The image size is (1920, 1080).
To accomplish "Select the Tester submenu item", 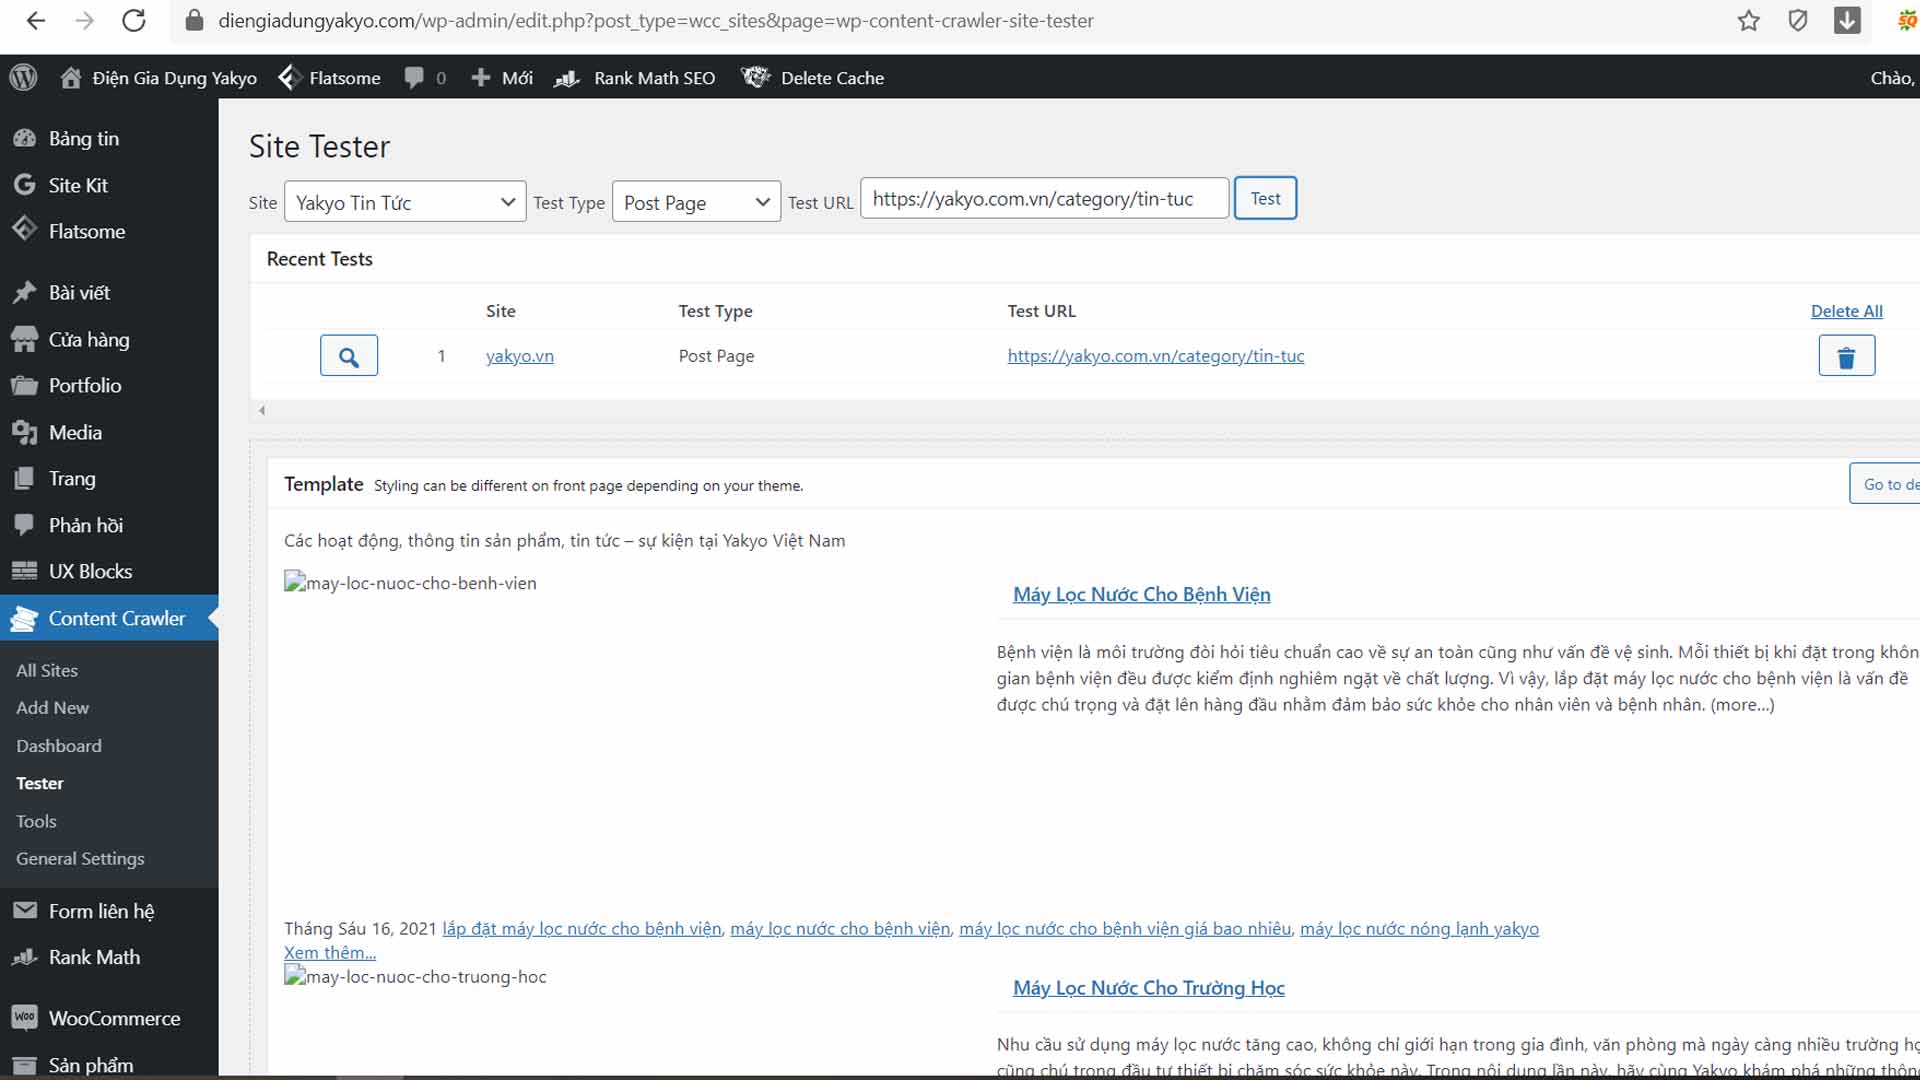I will click(x=40, y=783).
